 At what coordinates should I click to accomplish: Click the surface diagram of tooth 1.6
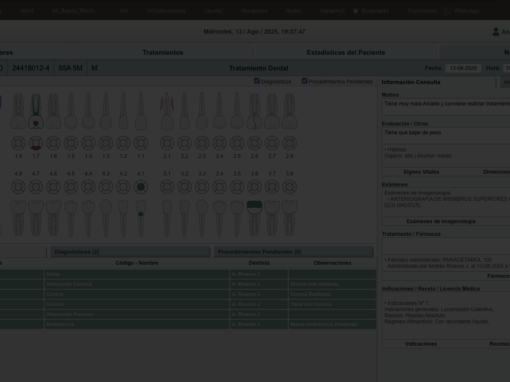coord(53,143)
